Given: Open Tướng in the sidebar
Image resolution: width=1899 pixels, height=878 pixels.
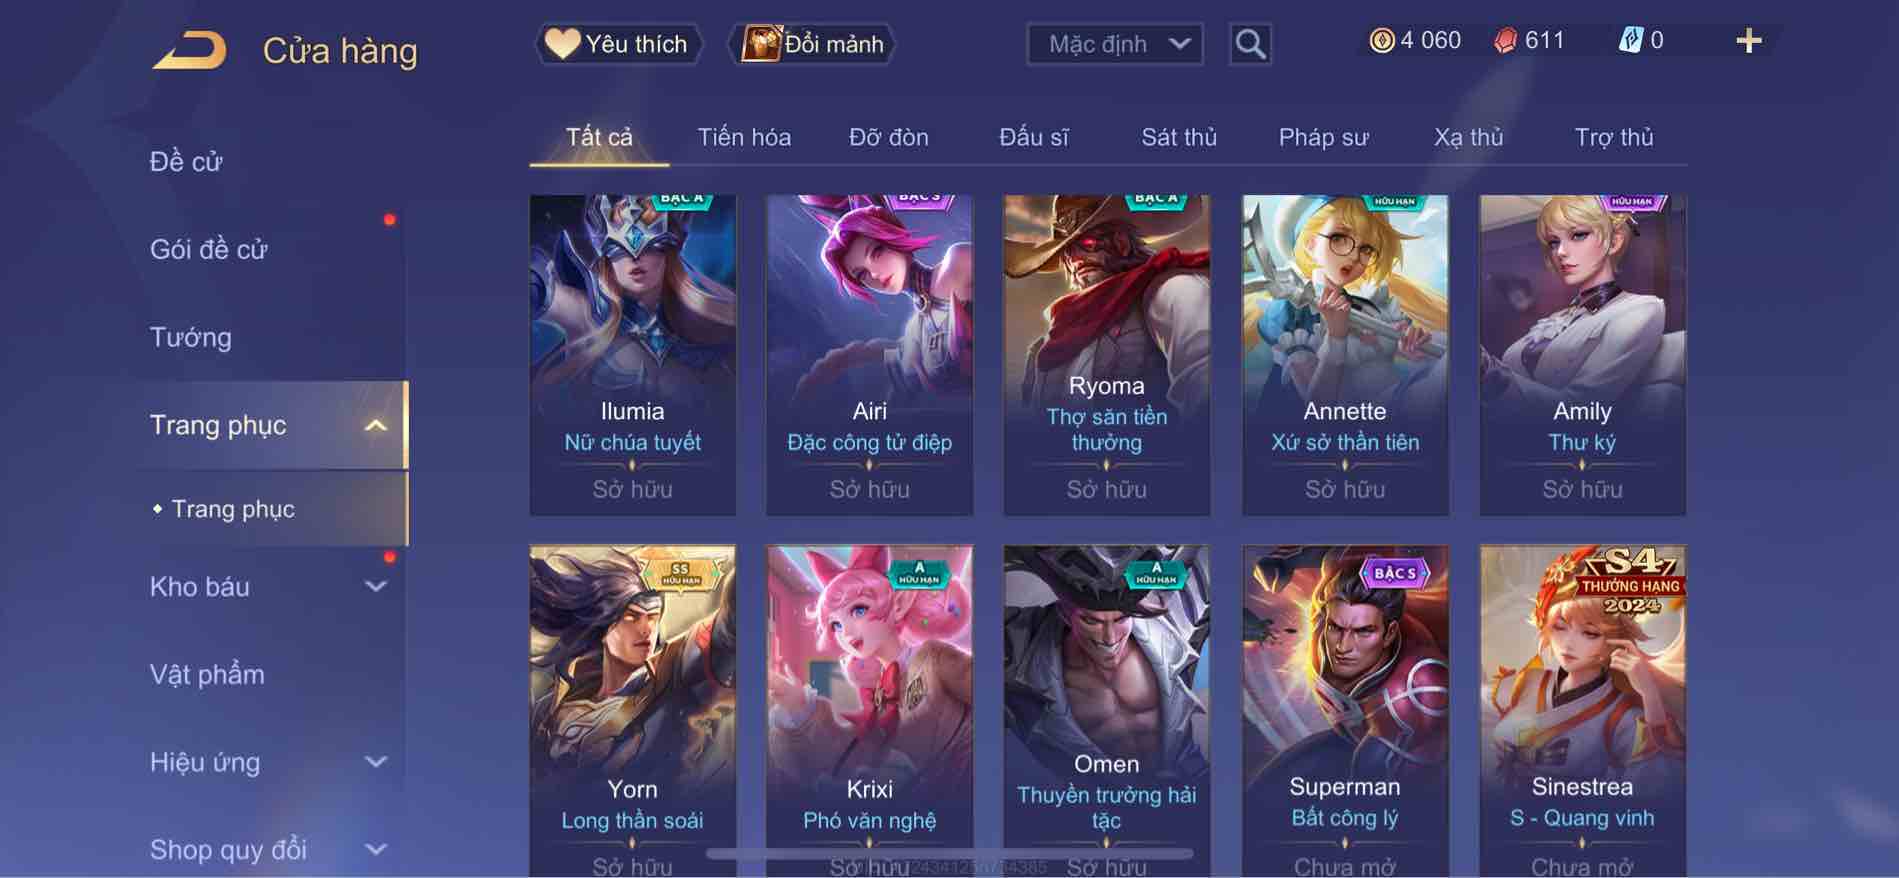Looking at the screenshot, I should pos(191,337).
